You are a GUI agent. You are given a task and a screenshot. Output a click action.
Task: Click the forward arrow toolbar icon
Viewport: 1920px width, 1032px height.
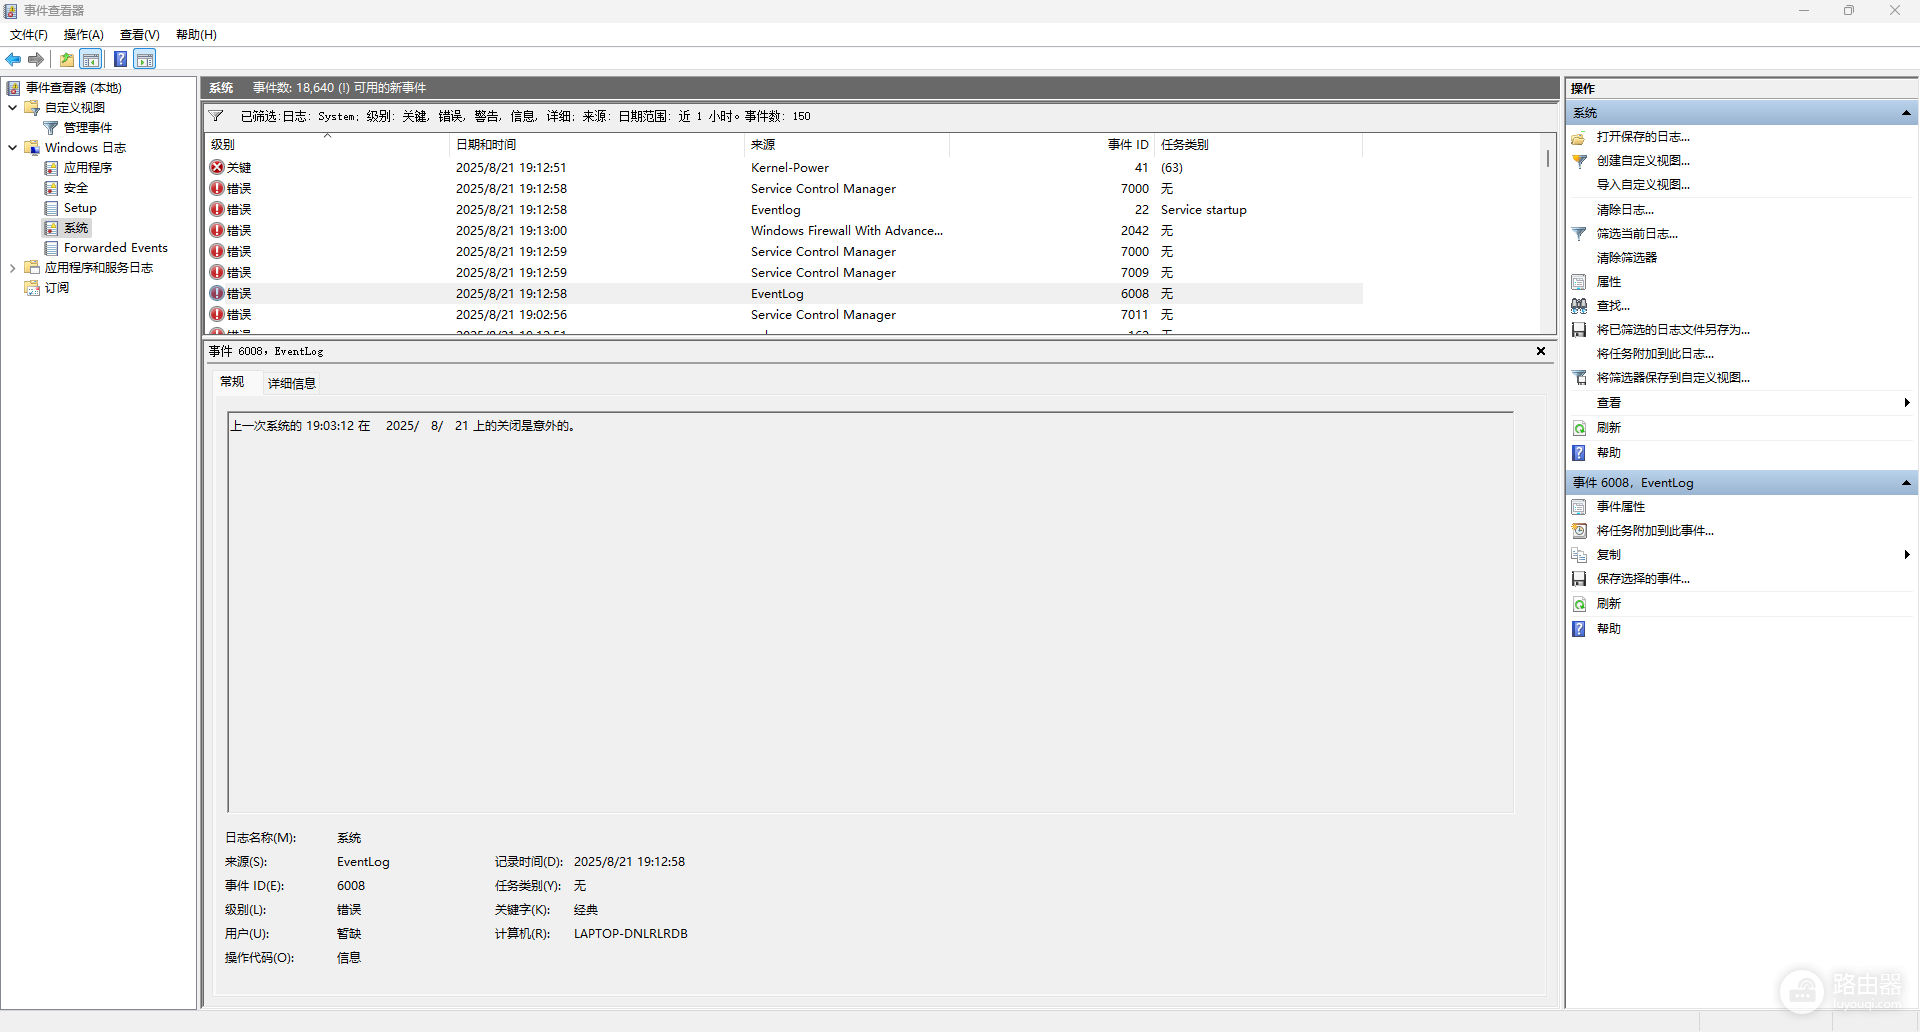[x=36, y=59]
